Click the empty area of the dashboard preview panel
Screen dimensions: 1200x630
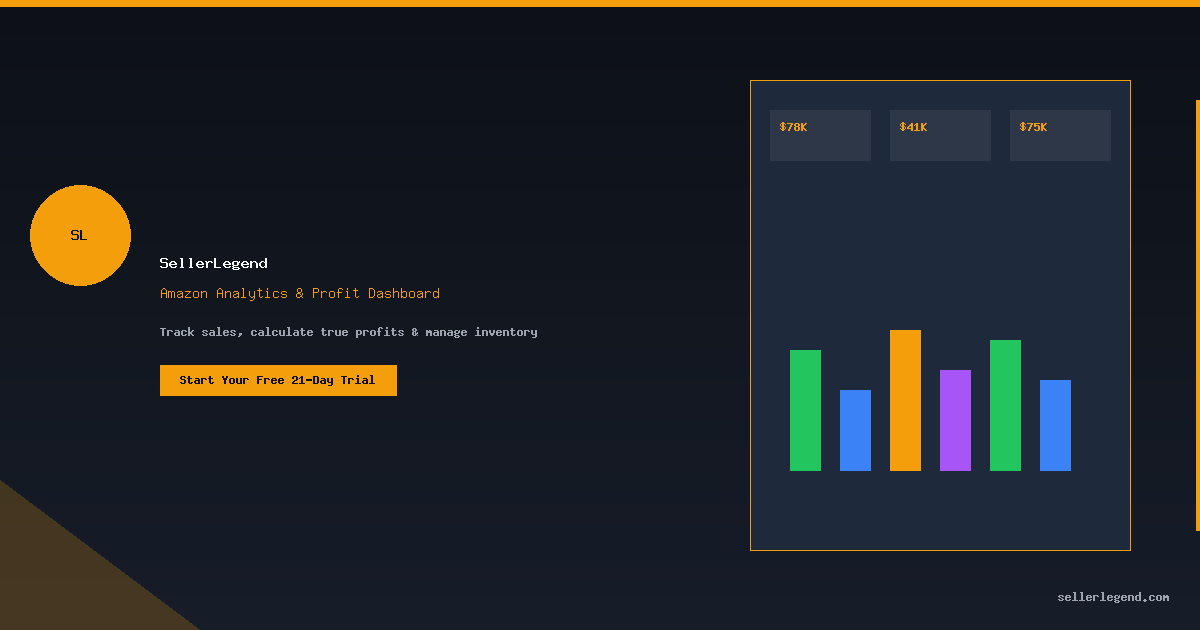tap(940, 240)
